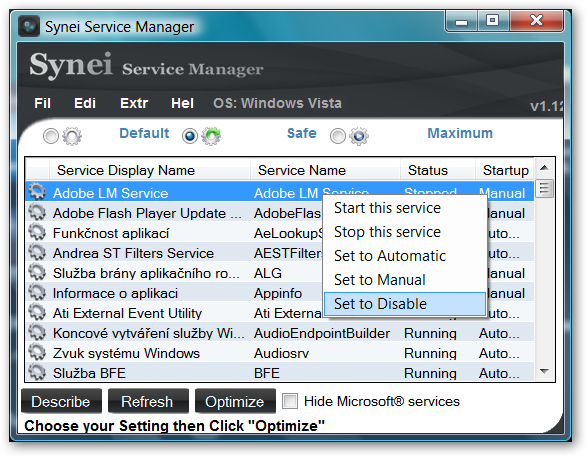Click the Maximum mode label
The width and height of the screenshot is (586, 456).
pos(460,133)
